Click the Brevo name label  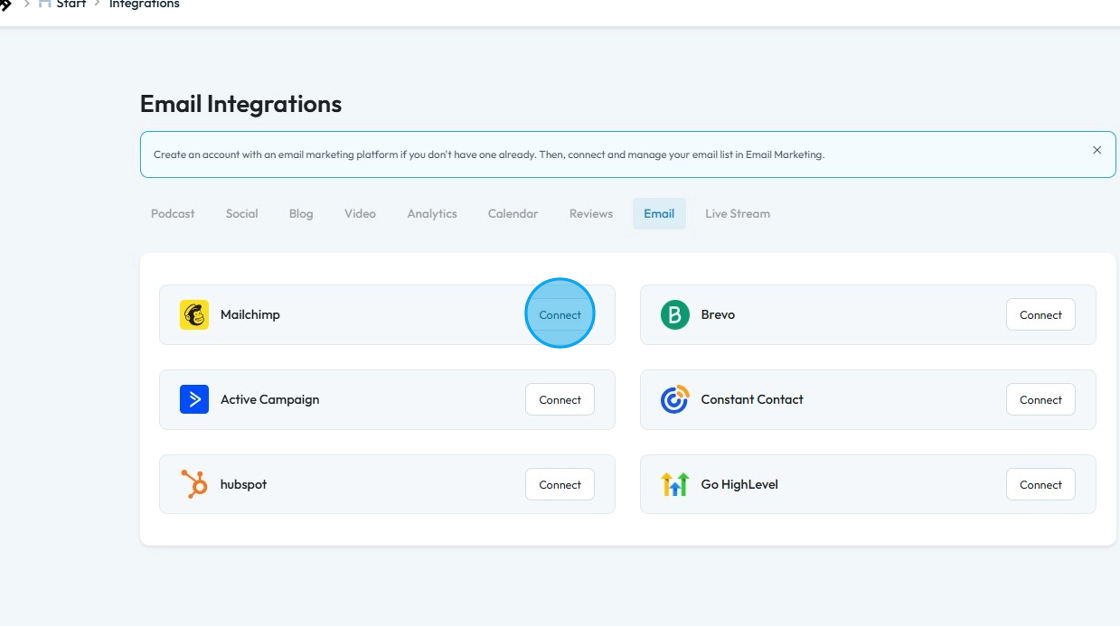(x=718, y=314)
